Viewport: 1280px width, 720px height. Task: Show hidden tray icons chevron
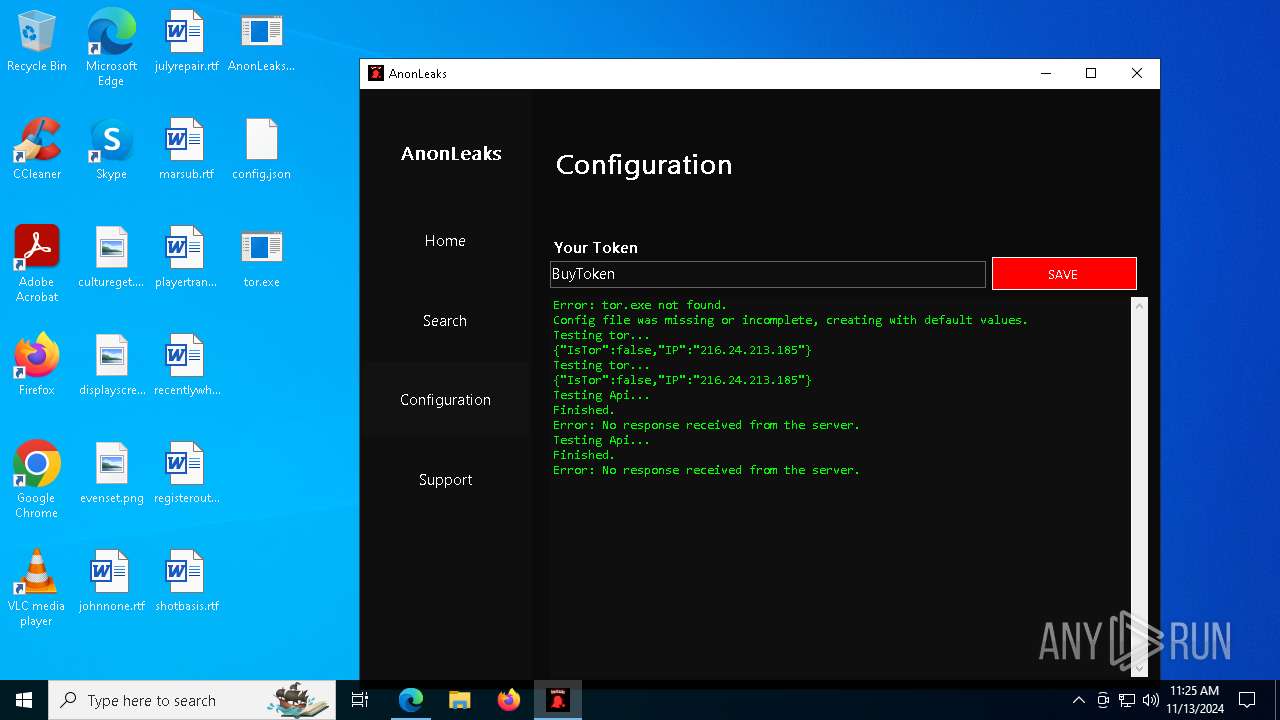coord(1078,700)
